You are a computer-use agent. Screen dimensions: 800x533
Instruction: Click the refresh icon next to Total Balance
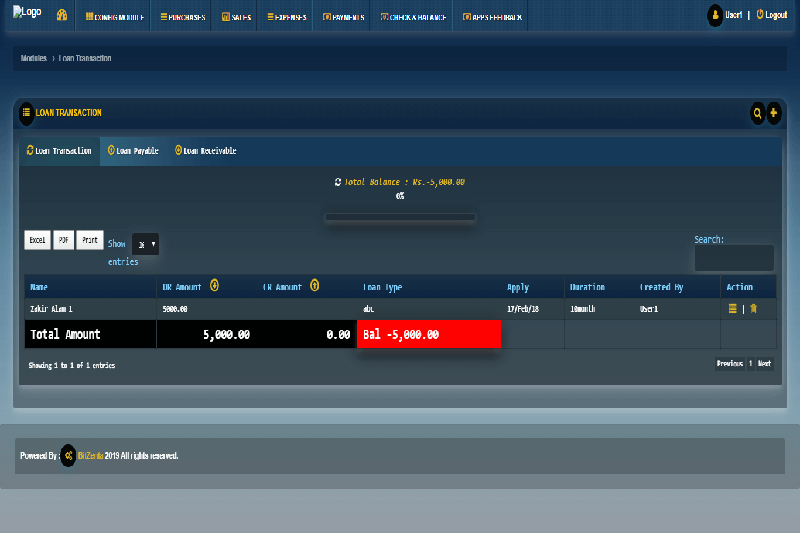point(338,182)
